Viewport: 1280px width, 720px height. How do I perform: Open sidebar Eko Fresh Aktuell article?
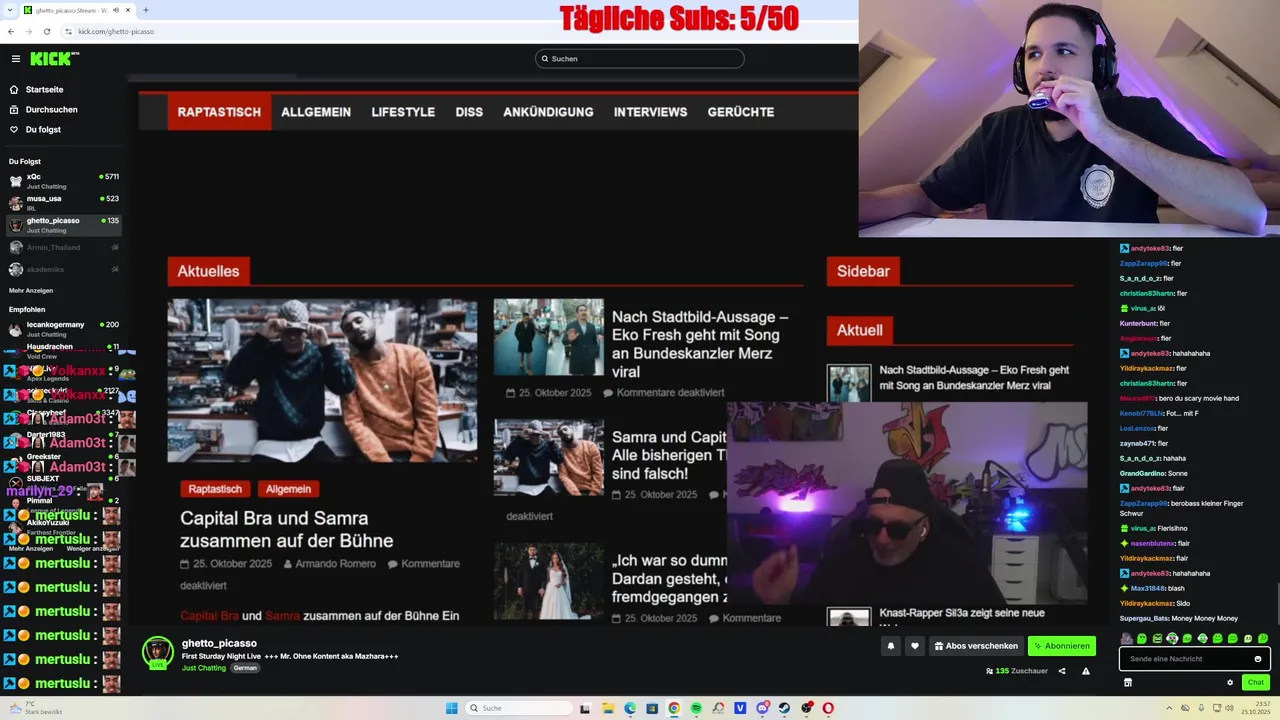coord(974,377)
